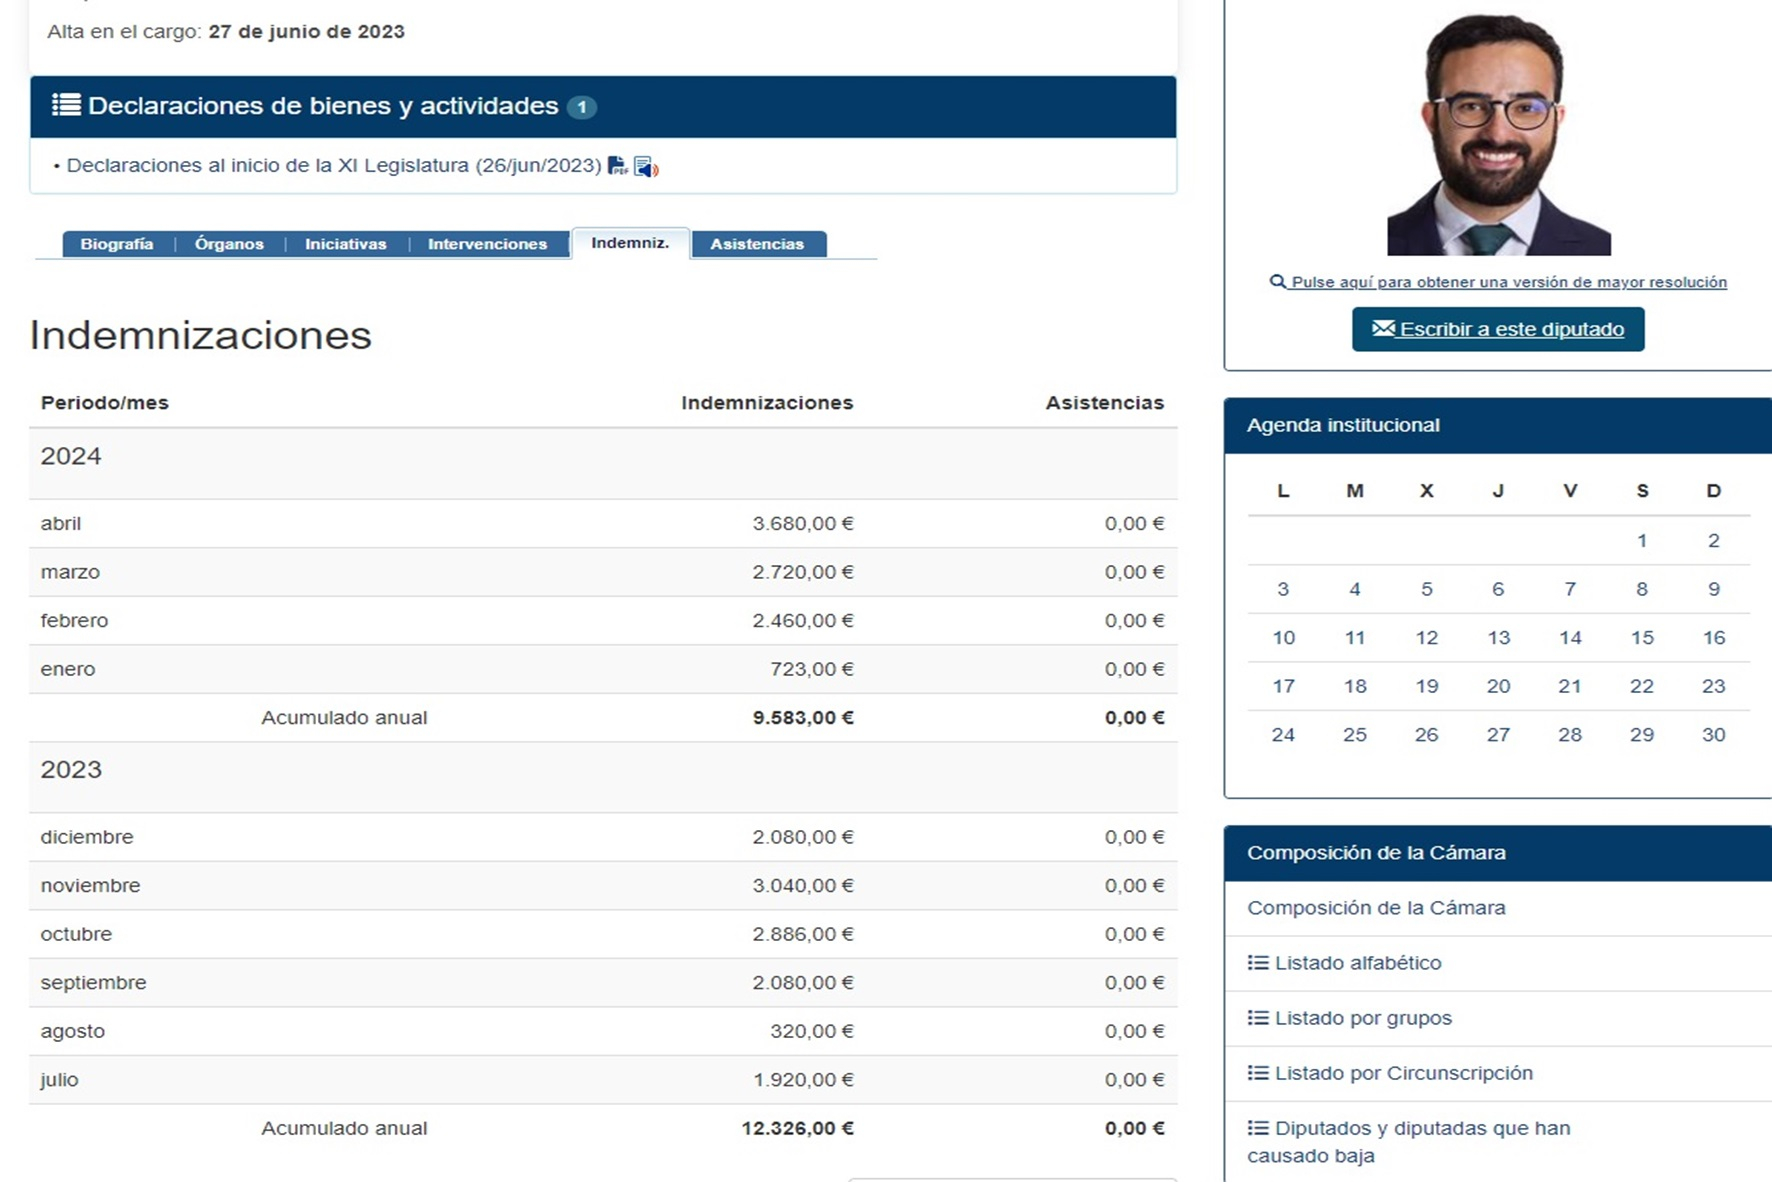Screen dimensions: 1772x1182
Task: Open Declaraciones al inicio de la XI Legislatura link
Action: [x=333, y=166]
